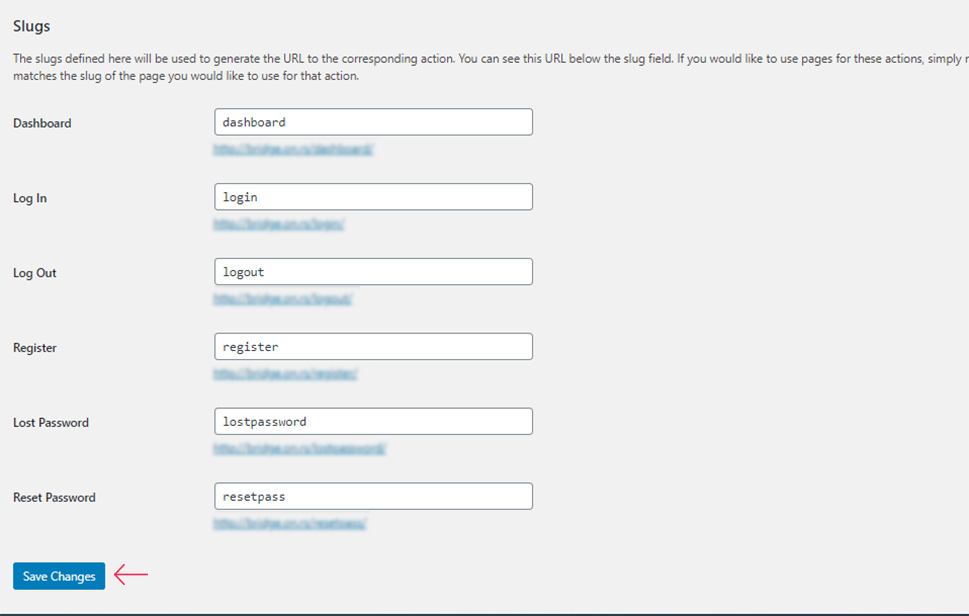The width and height of the screenshot is (969, 616).
Task: Focus the Dashboard slug input field
Action: coord(373,122)
